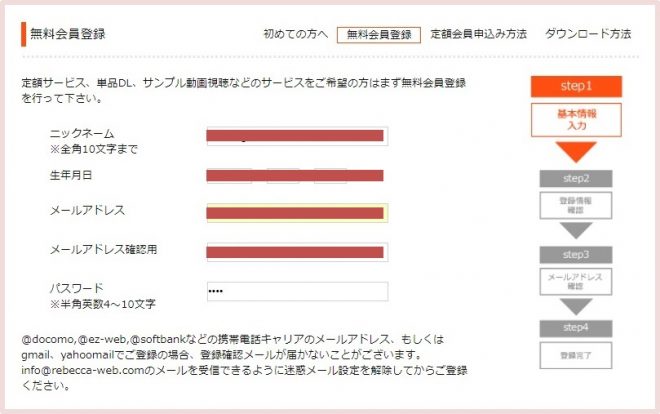Viewport: 660px width, 414px height.
Task: Click the orange step1 indicator
Action: pos(576,86)
